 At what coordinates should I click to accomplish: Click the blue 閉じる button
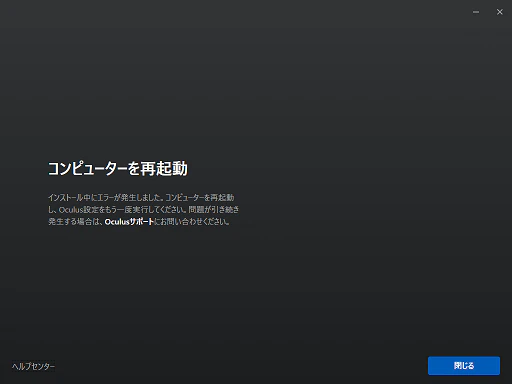pyautogui.click(x=464, y=366)
